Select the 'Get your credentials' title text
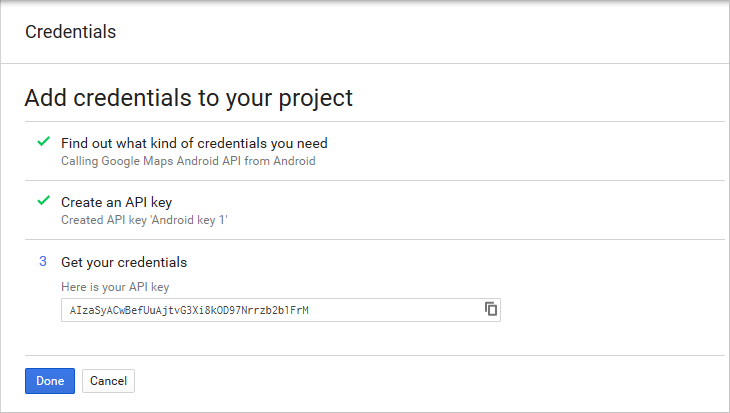Screen dimensions: 730x413 pos(124,262)
